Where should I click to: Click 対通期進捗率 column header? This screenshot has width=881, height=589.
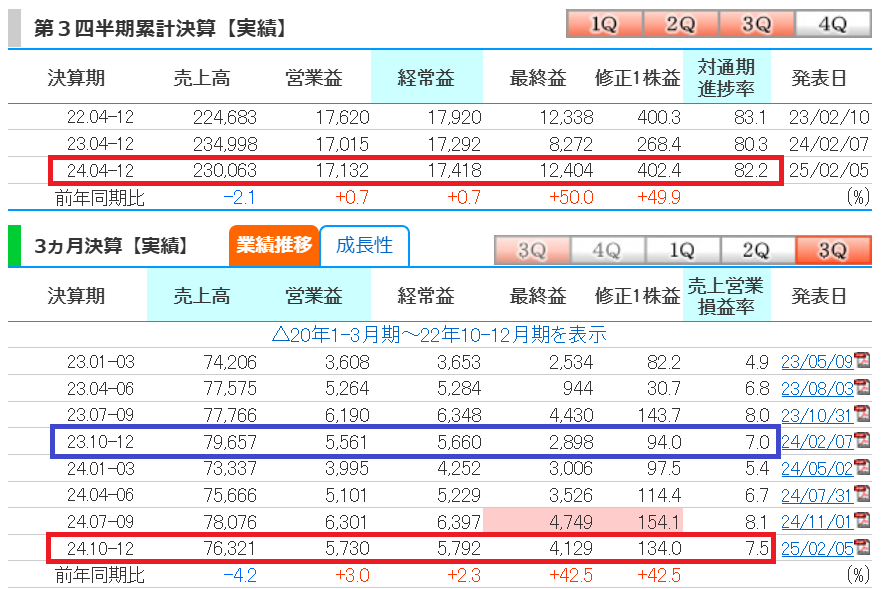[x=726, y=78]
